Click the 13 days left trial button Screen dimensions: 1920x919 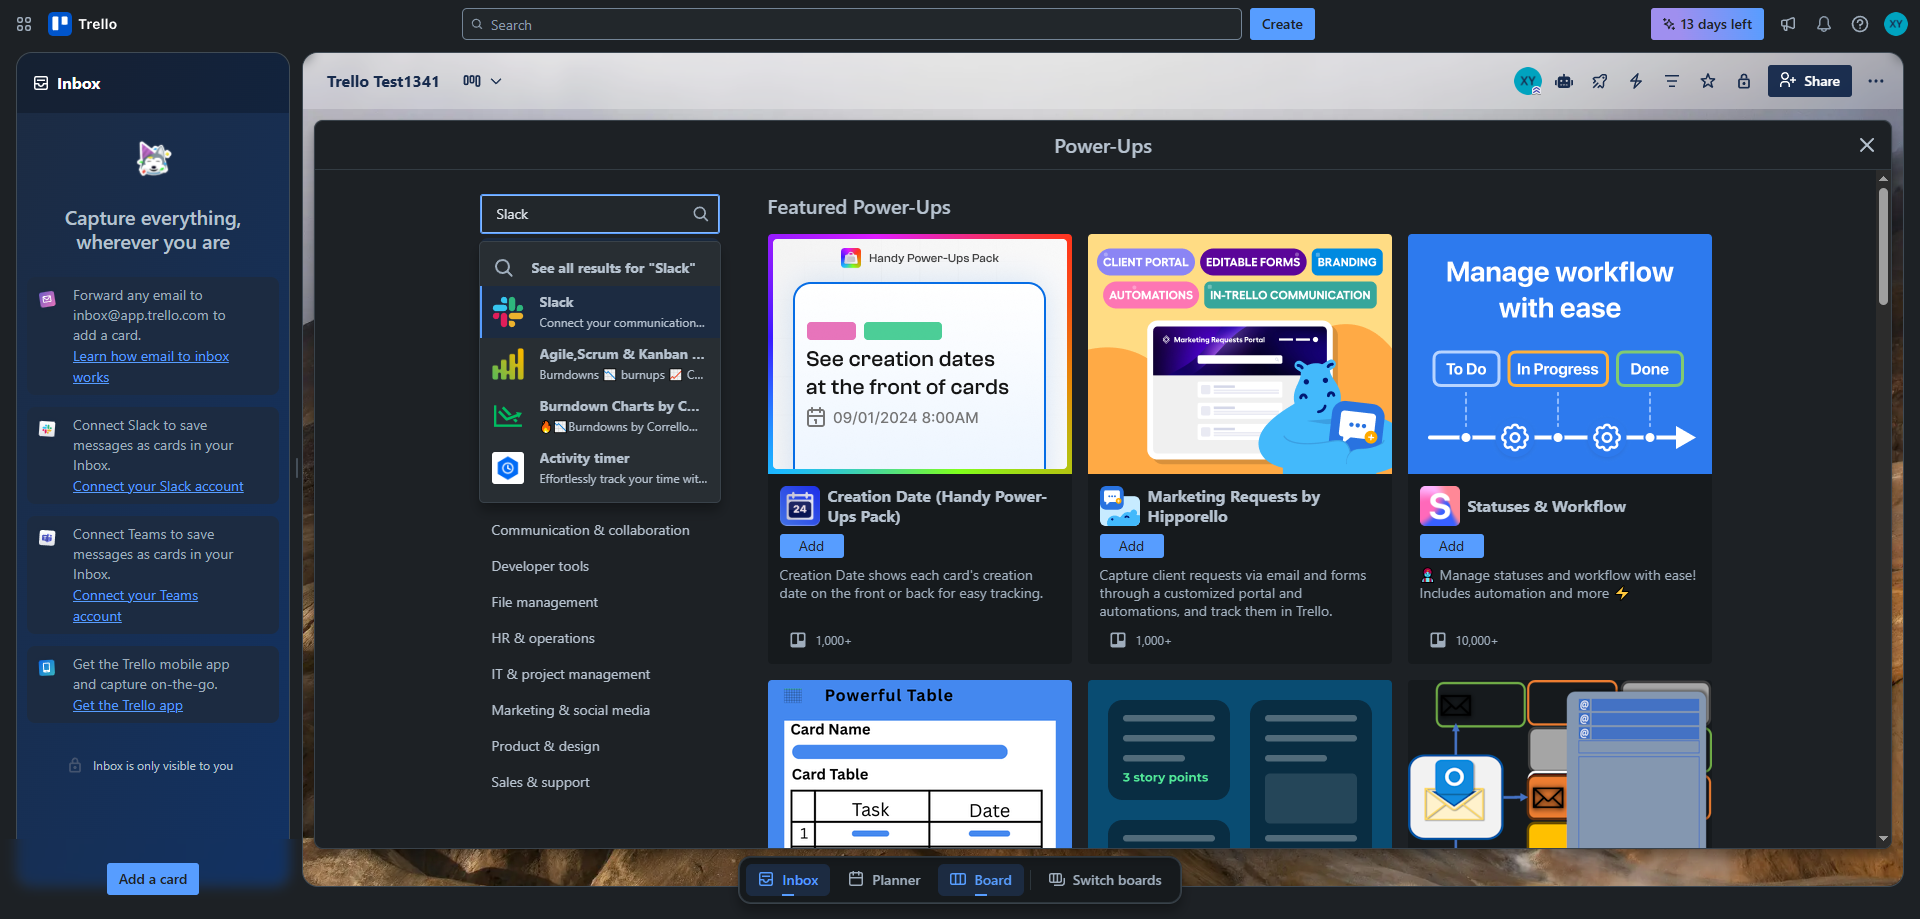[1706, 24]
